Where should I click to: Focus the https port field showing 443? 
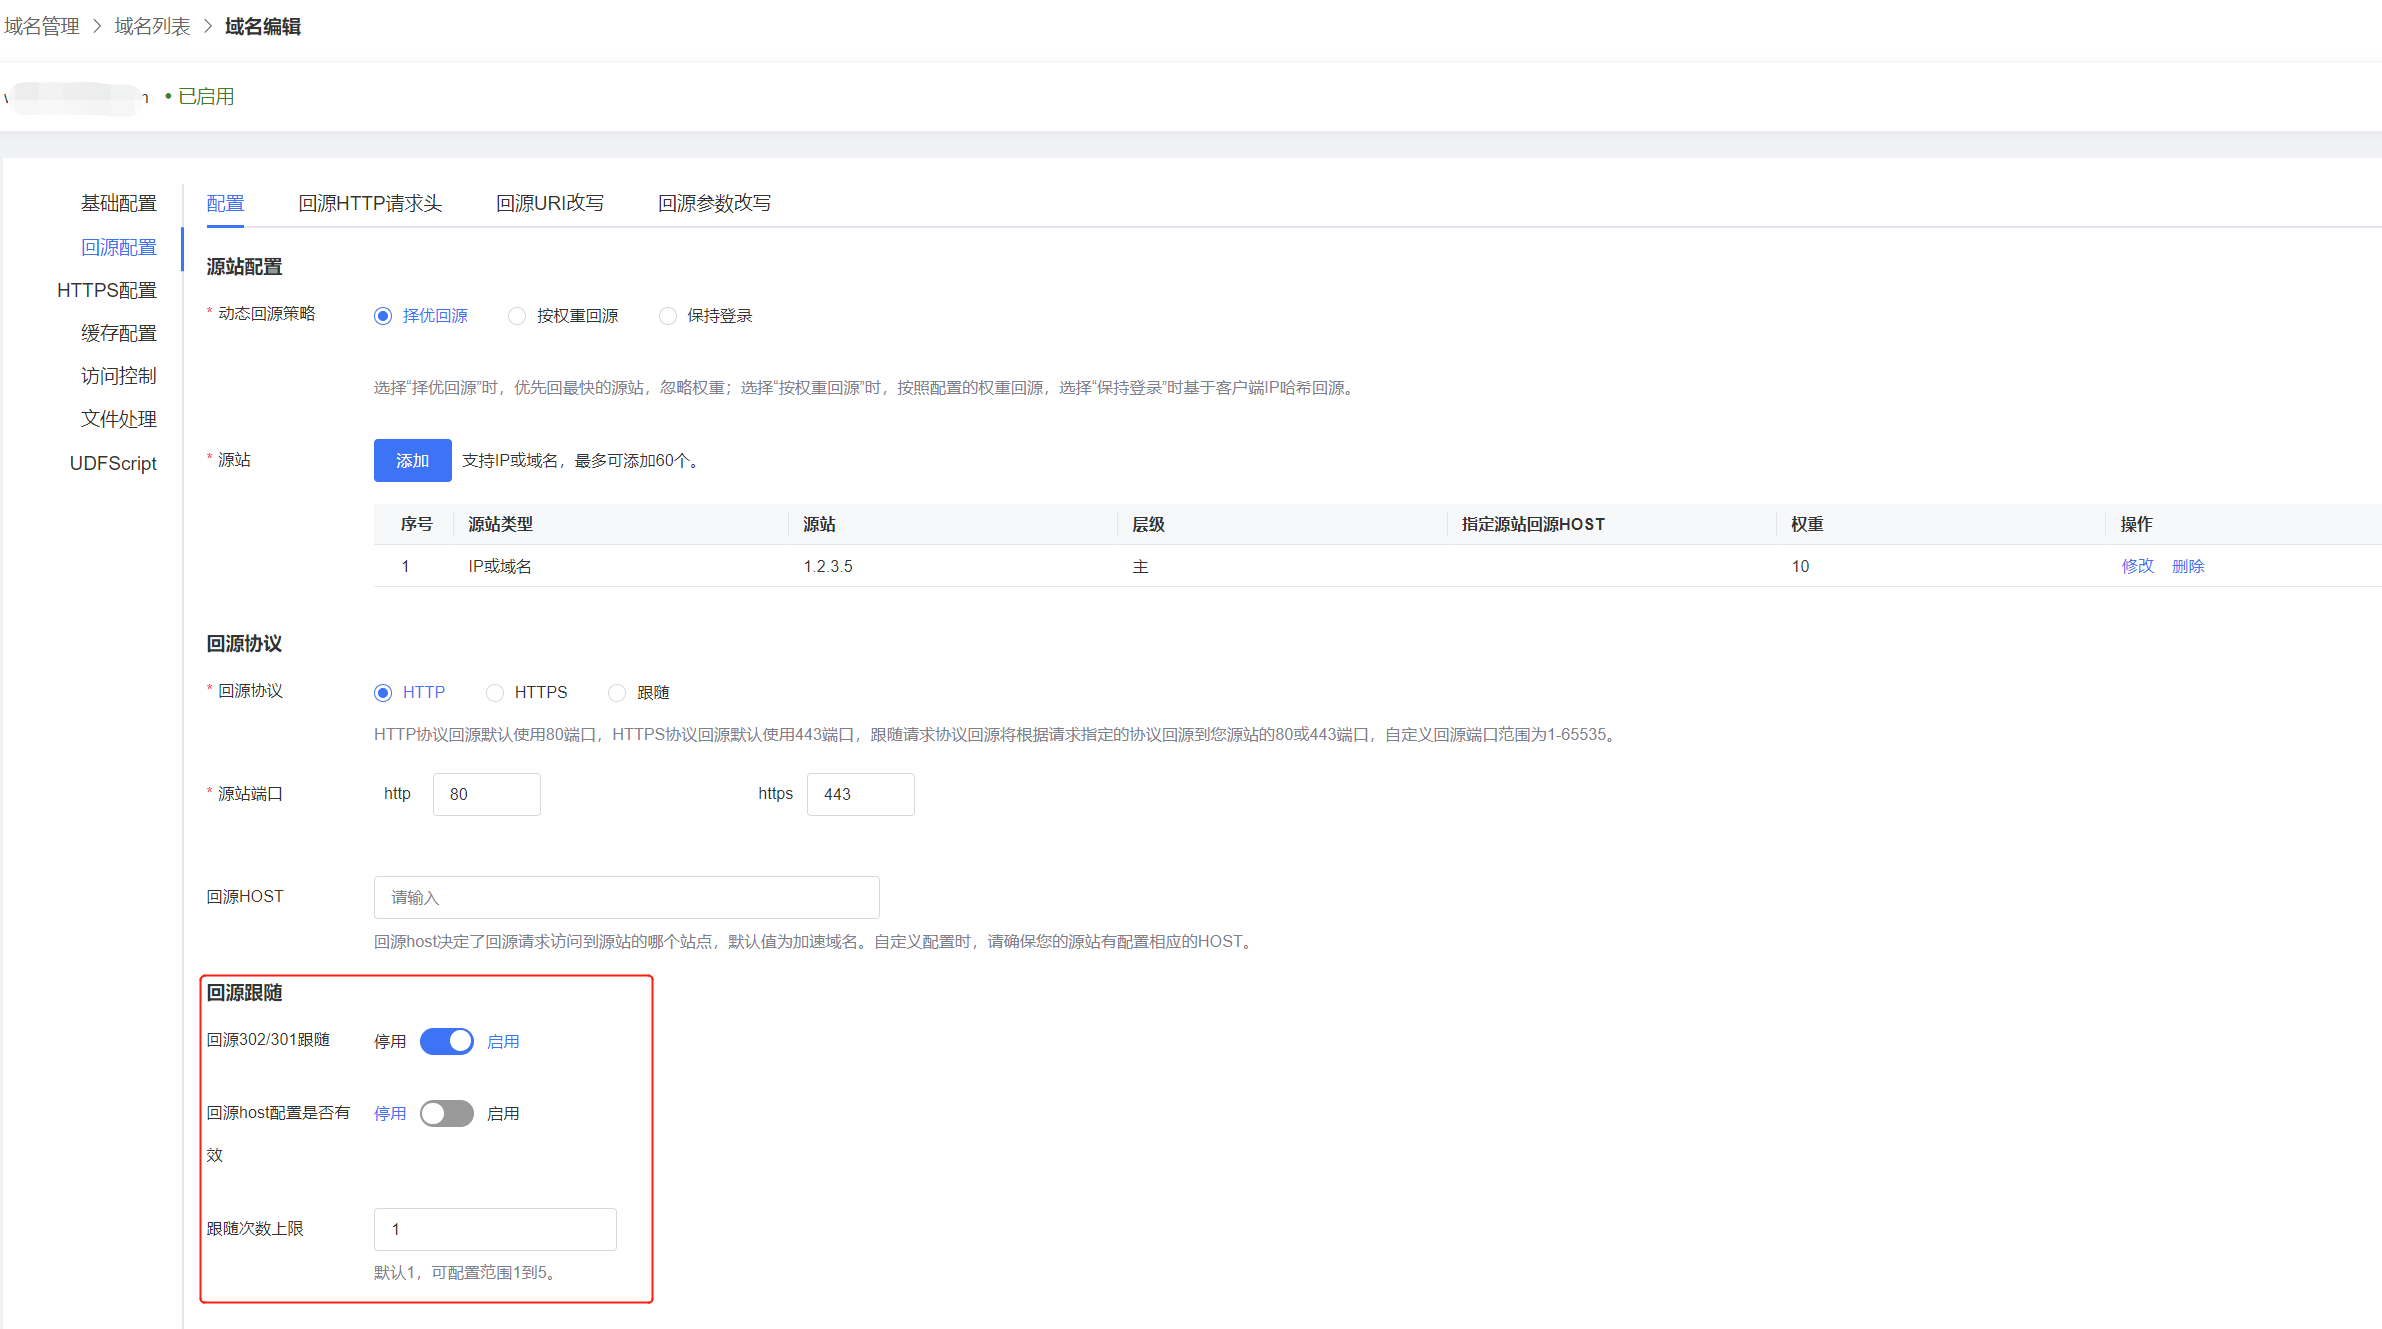(860, 794)
